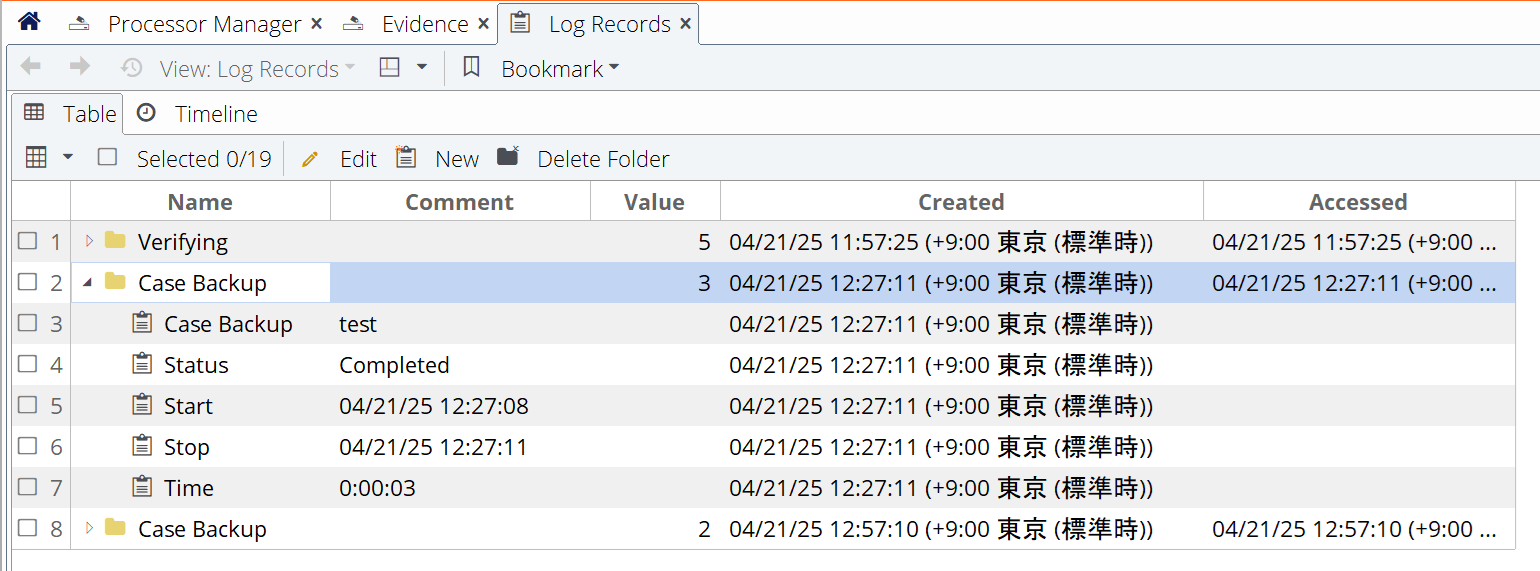Switch to the Processor Manager tab
This screenshot has width=1540, height=571.
coord(204,24)
